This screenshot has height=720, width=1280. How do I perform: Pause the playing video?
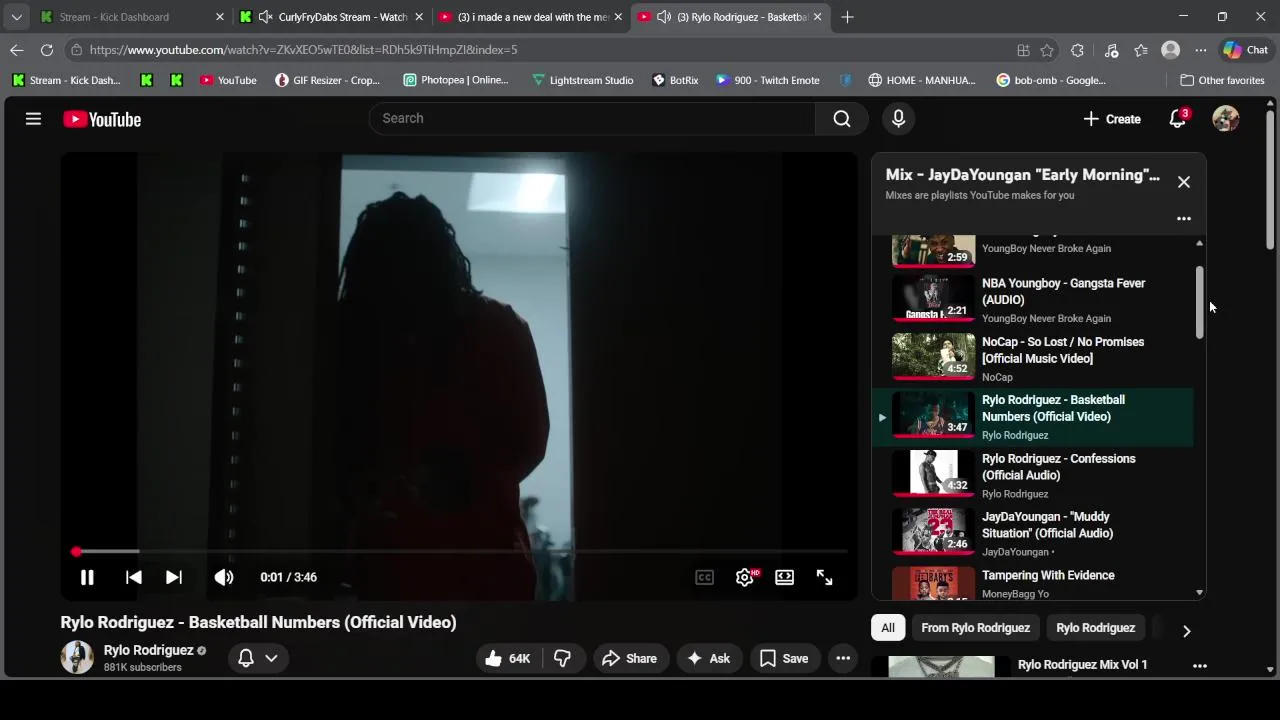(87, 577)
